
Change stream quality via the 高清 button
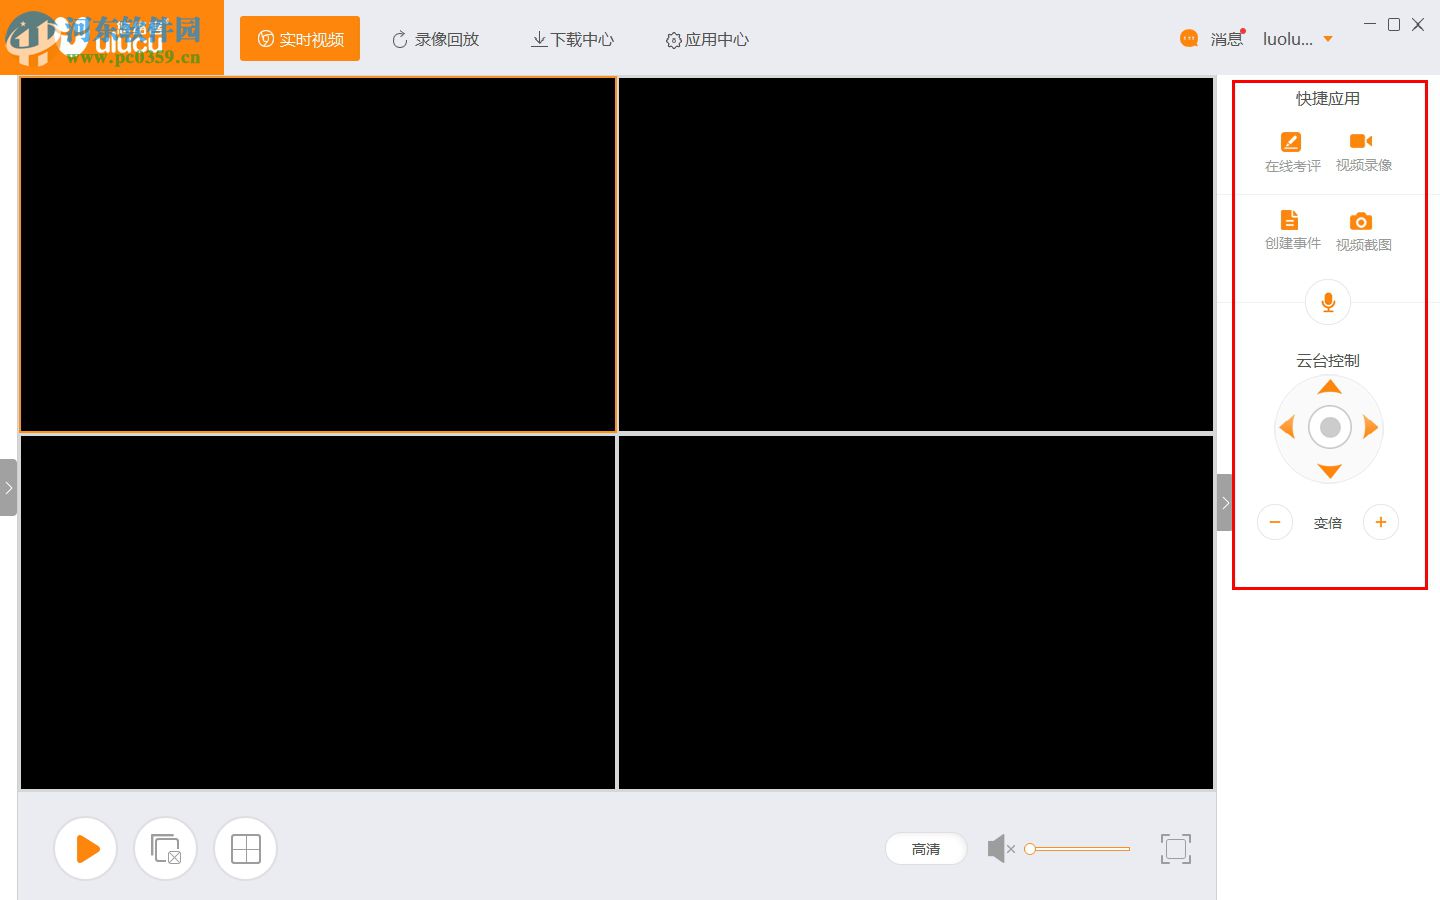point(925,848)
